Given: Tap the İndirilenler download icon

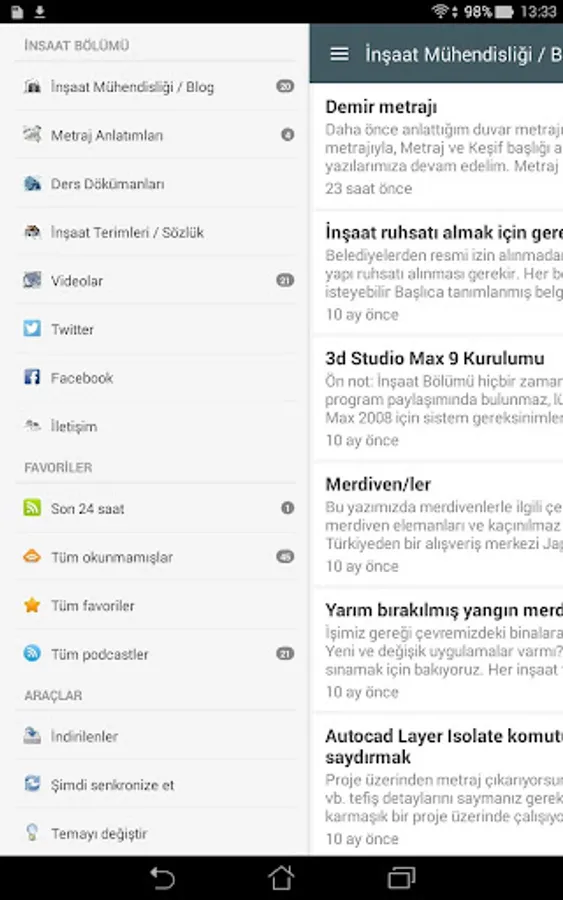Looking at the screenshot, I should pos(32,736).
